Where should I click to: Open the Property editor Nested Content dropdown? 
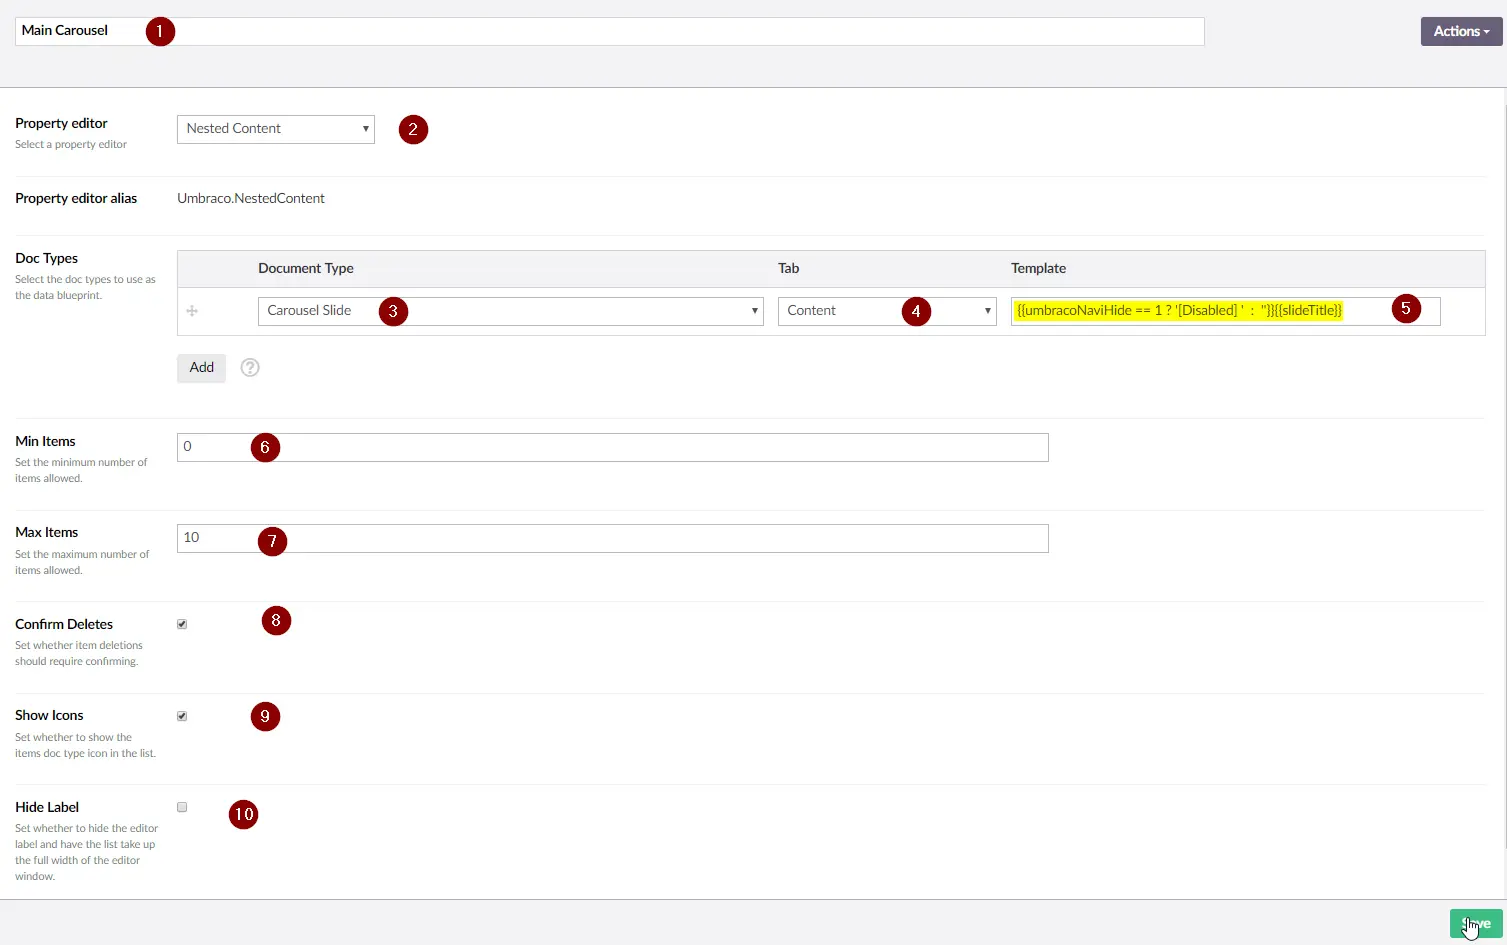click(275, 129)
